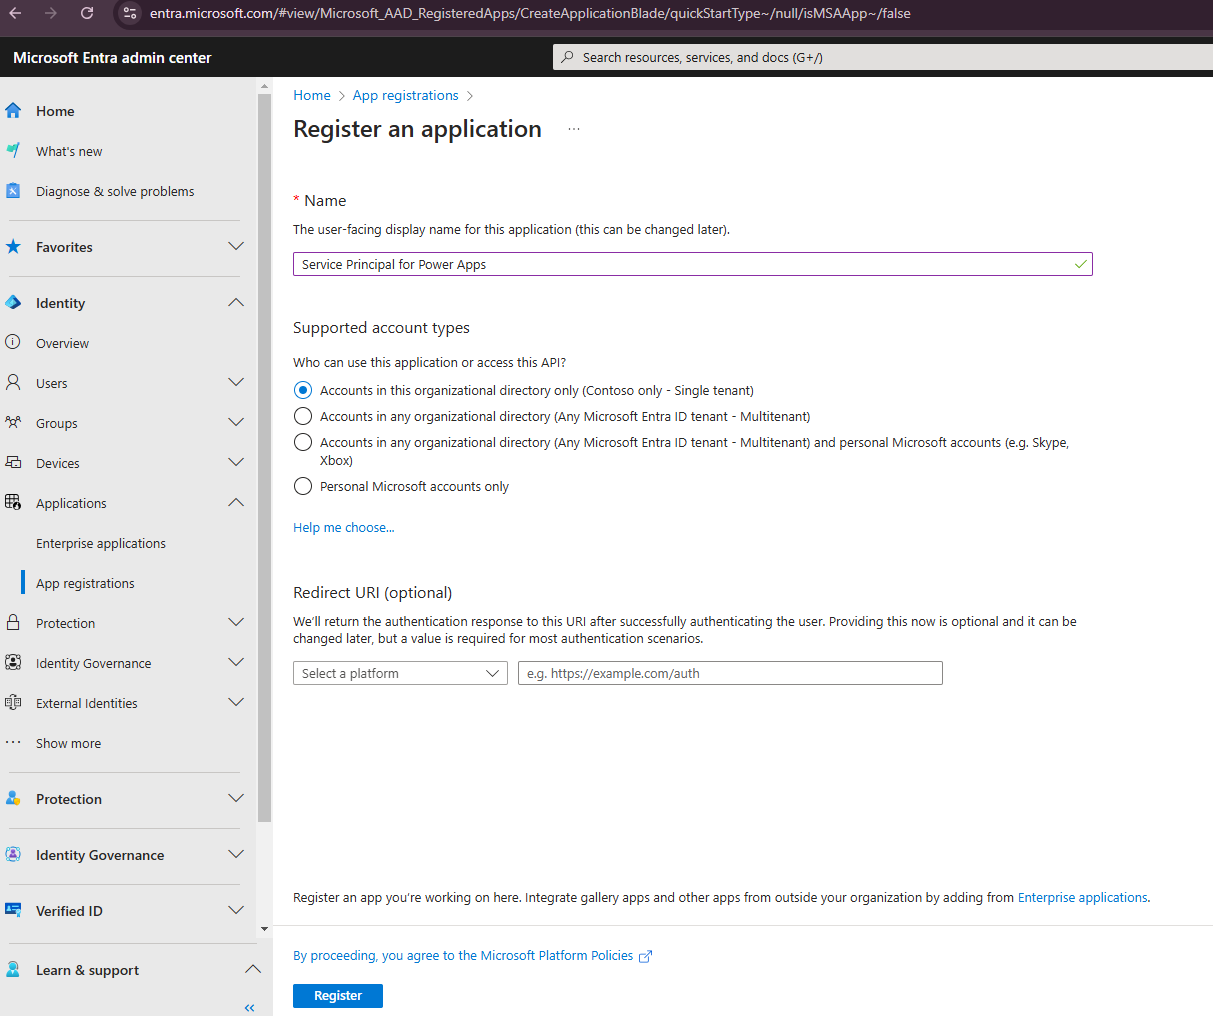The image size is (1213, 1016).
Task: Expand the External Identities chevron
Action: click(x=236, y=702)
